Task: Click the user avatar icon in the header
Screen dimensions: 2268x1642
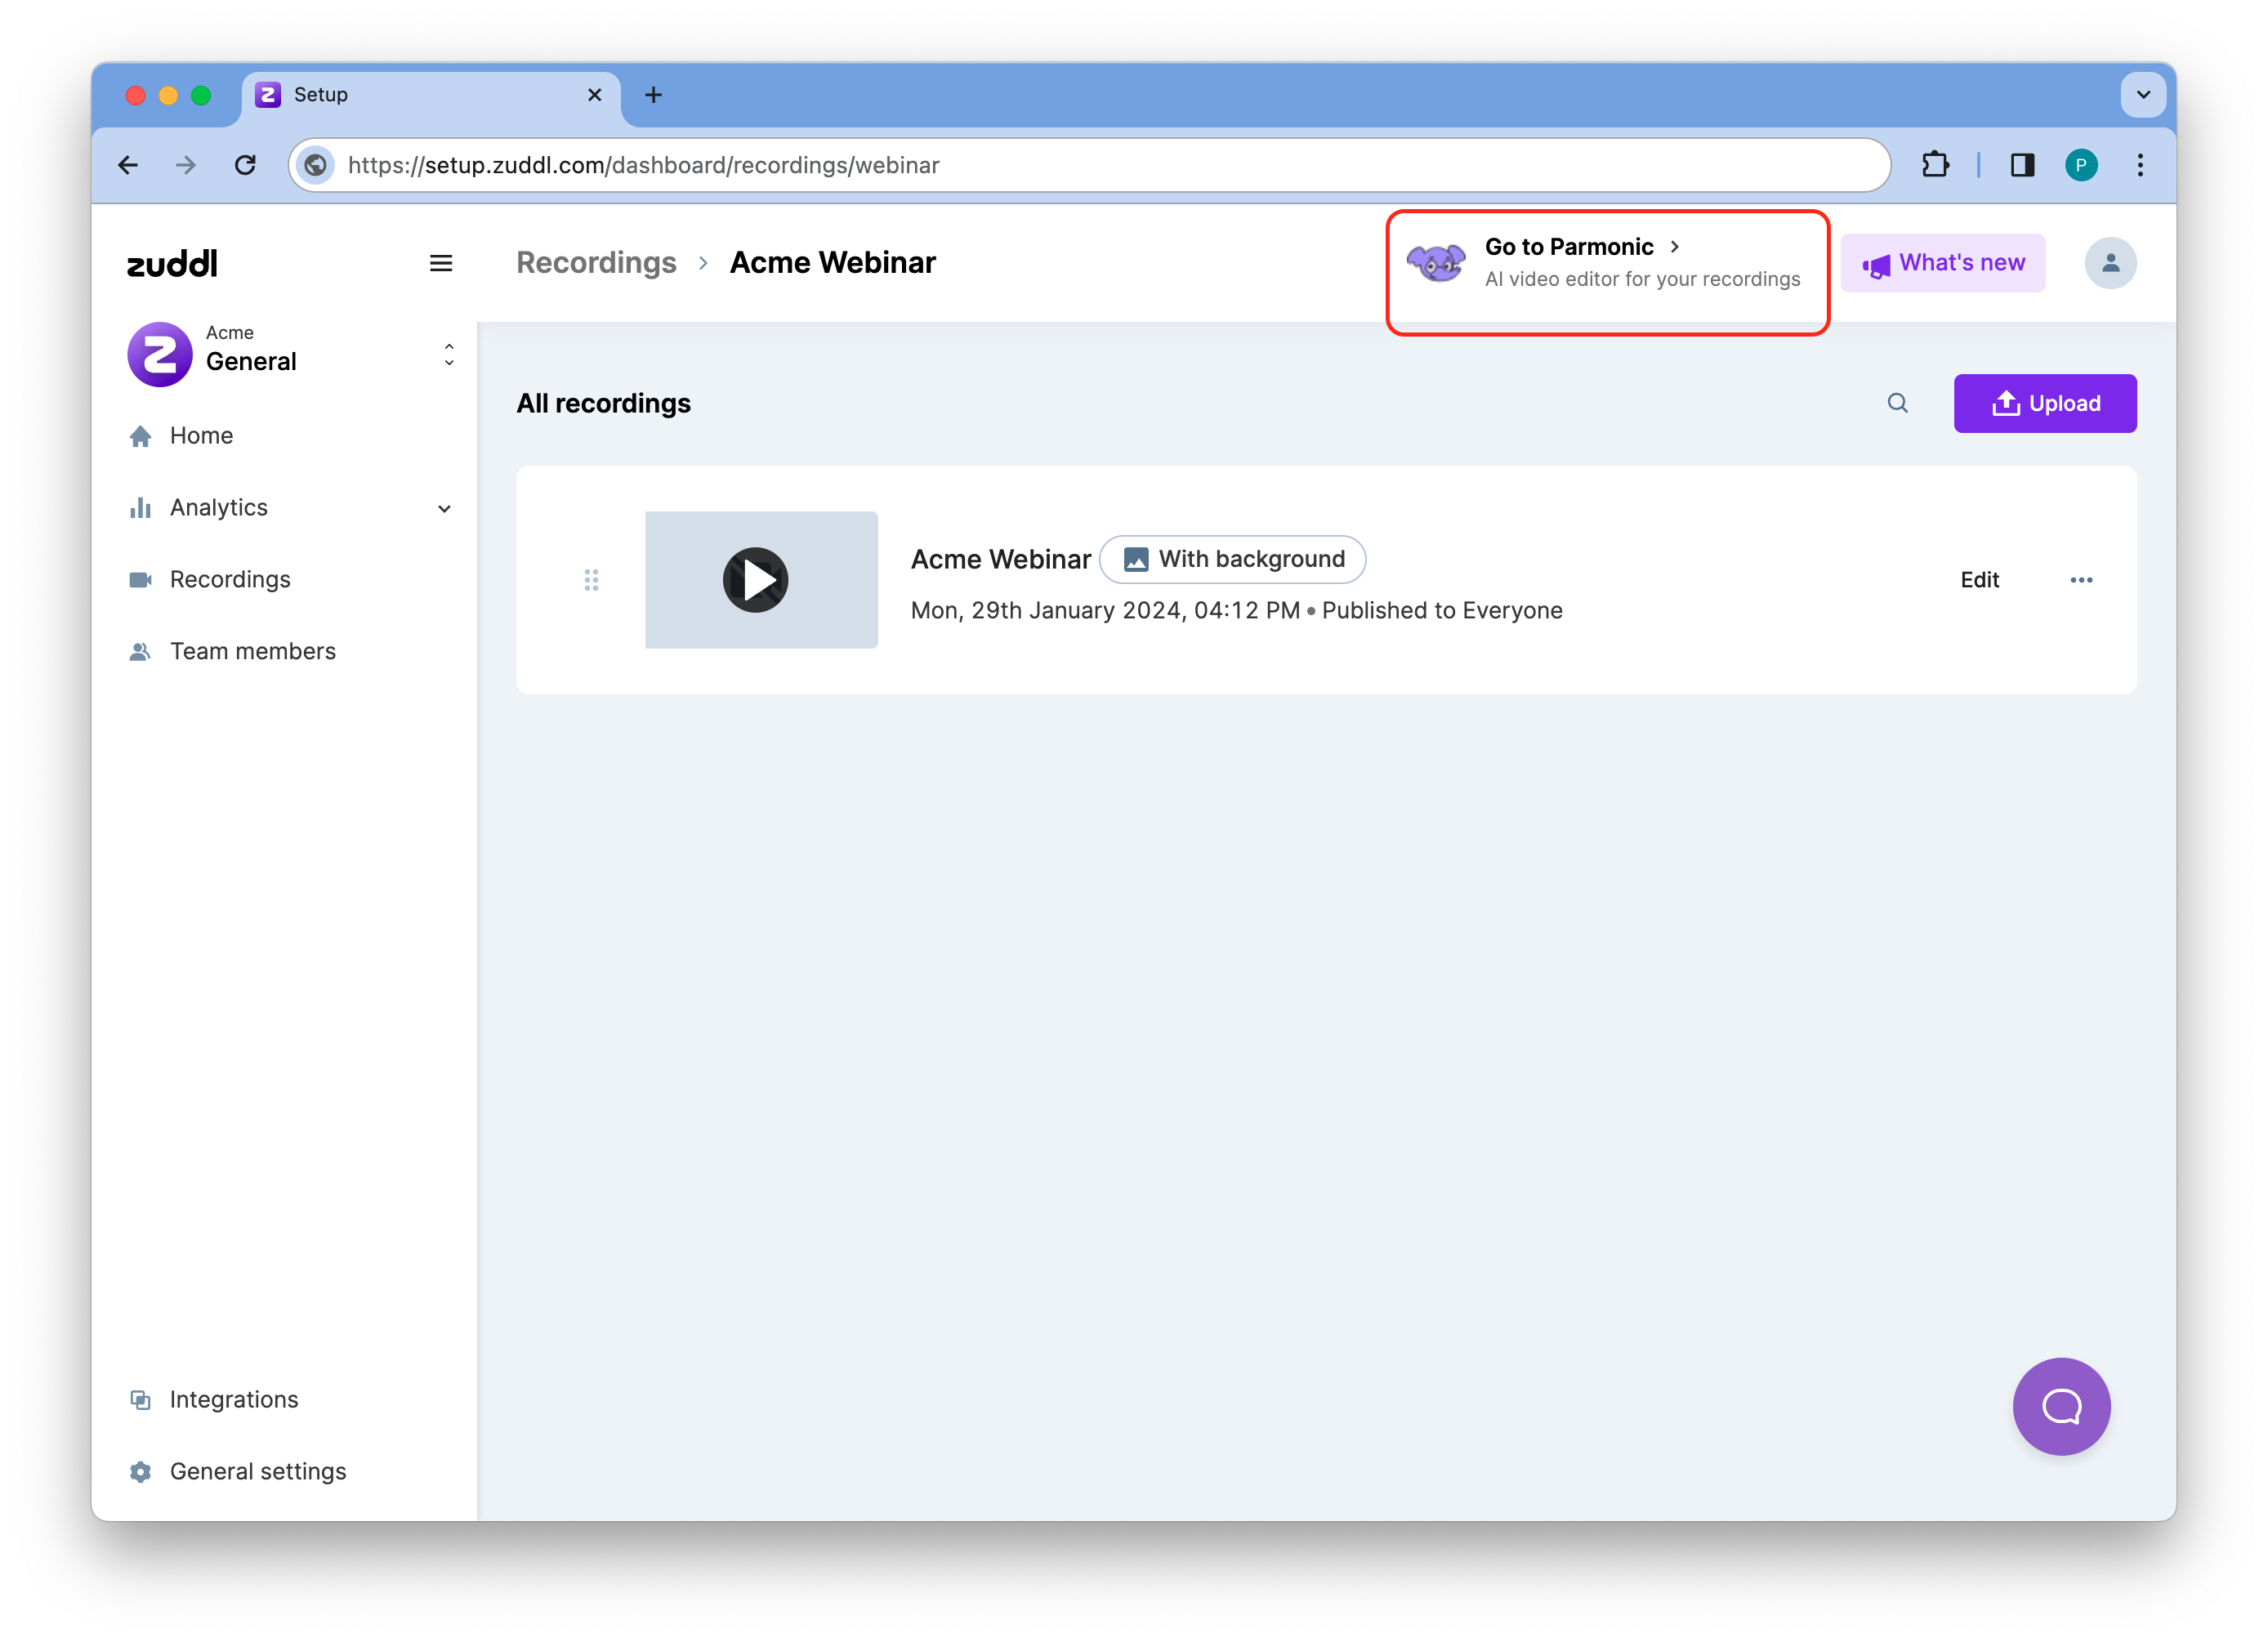Action: [x=2110, y=263]
